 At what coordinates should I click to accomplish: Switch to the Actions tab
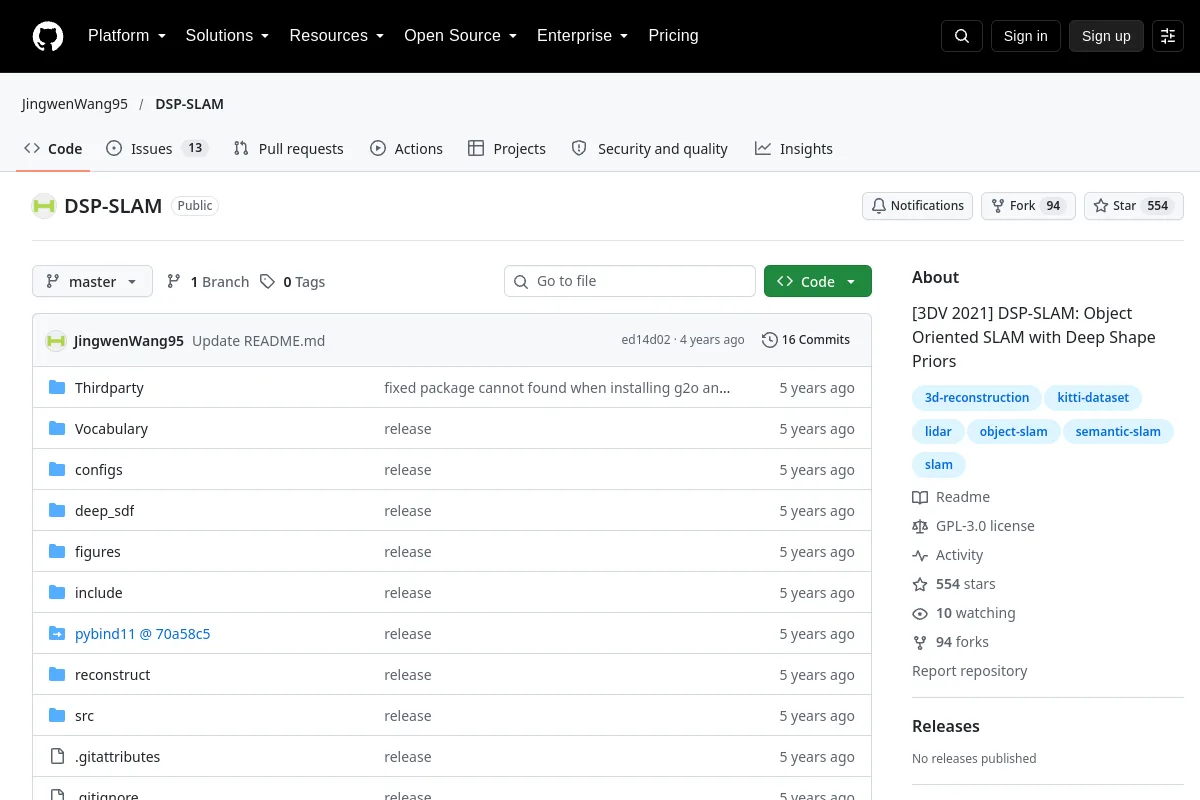pos(406,149)
